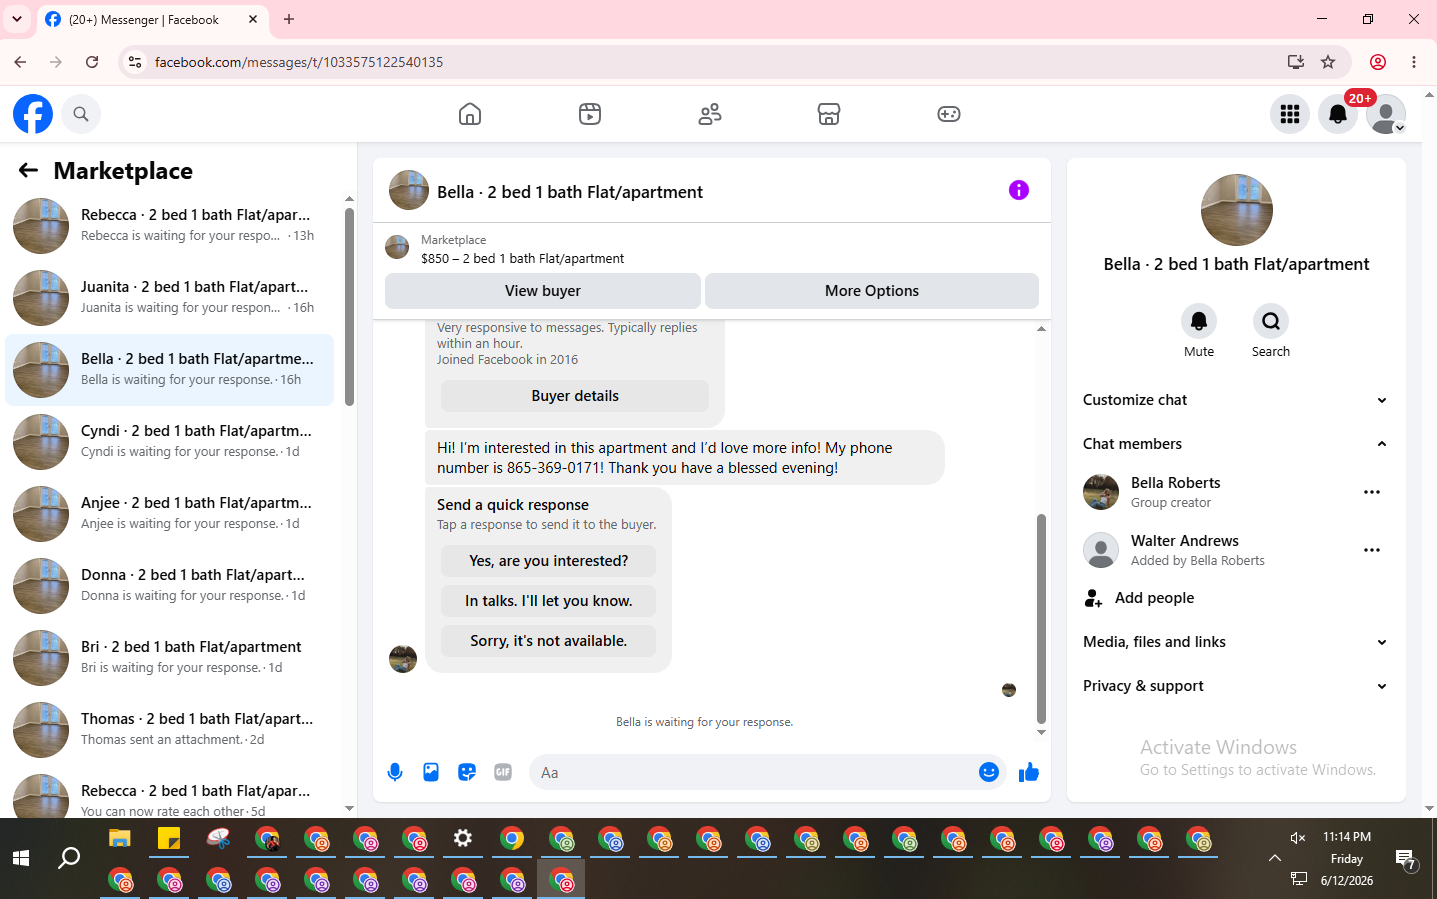This screenshot has height=899, width=1437.
Task: Choose a sticker from the sticker icon
Action: pos(467,772)
